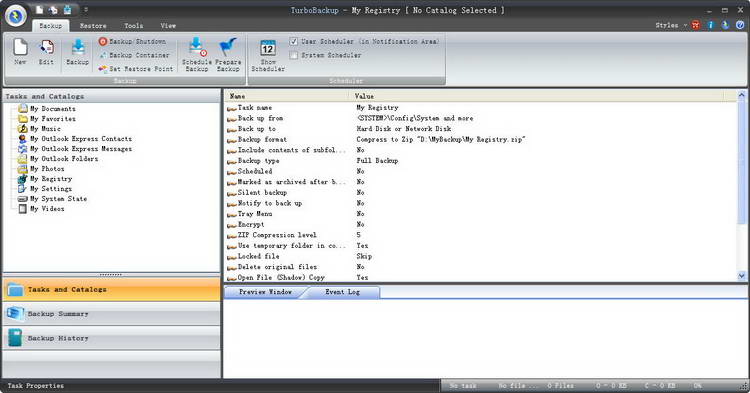The height and width of the screenshot is (393, 750).
Task: Click the quick-access new document icon
Action: pos(40,10)
